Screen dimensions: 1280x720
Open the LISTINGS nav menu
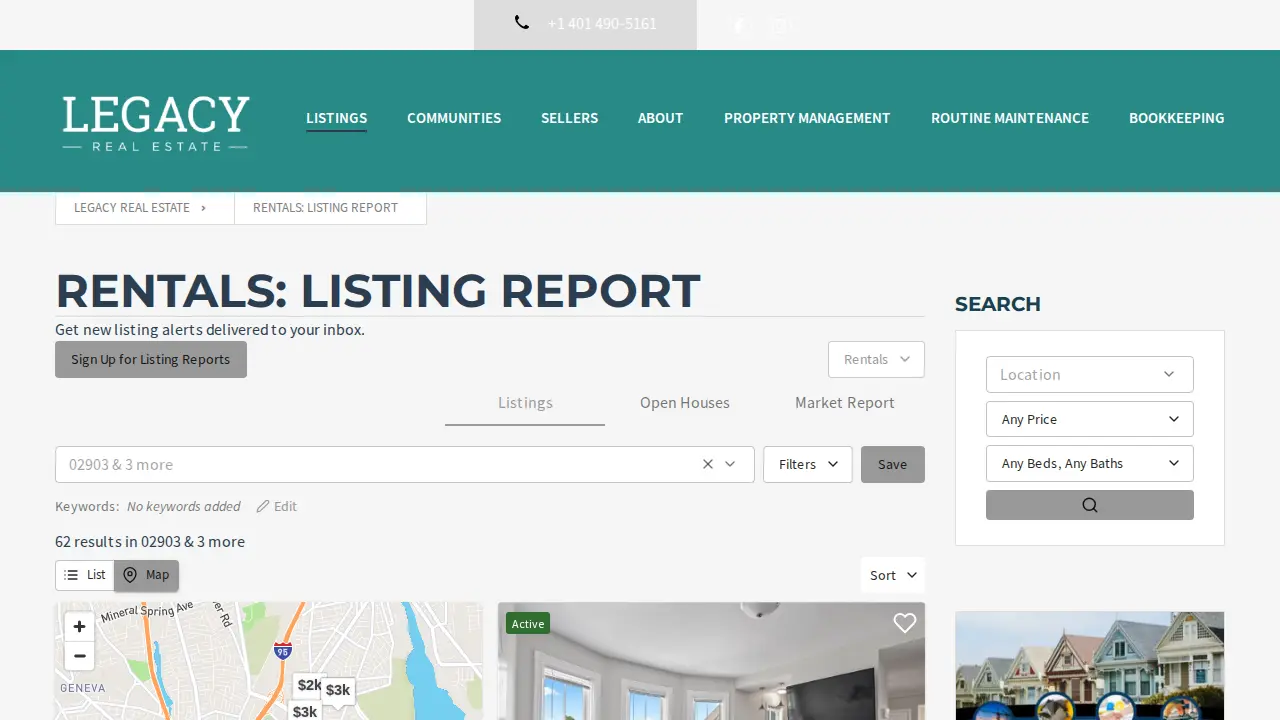point(336,118)
